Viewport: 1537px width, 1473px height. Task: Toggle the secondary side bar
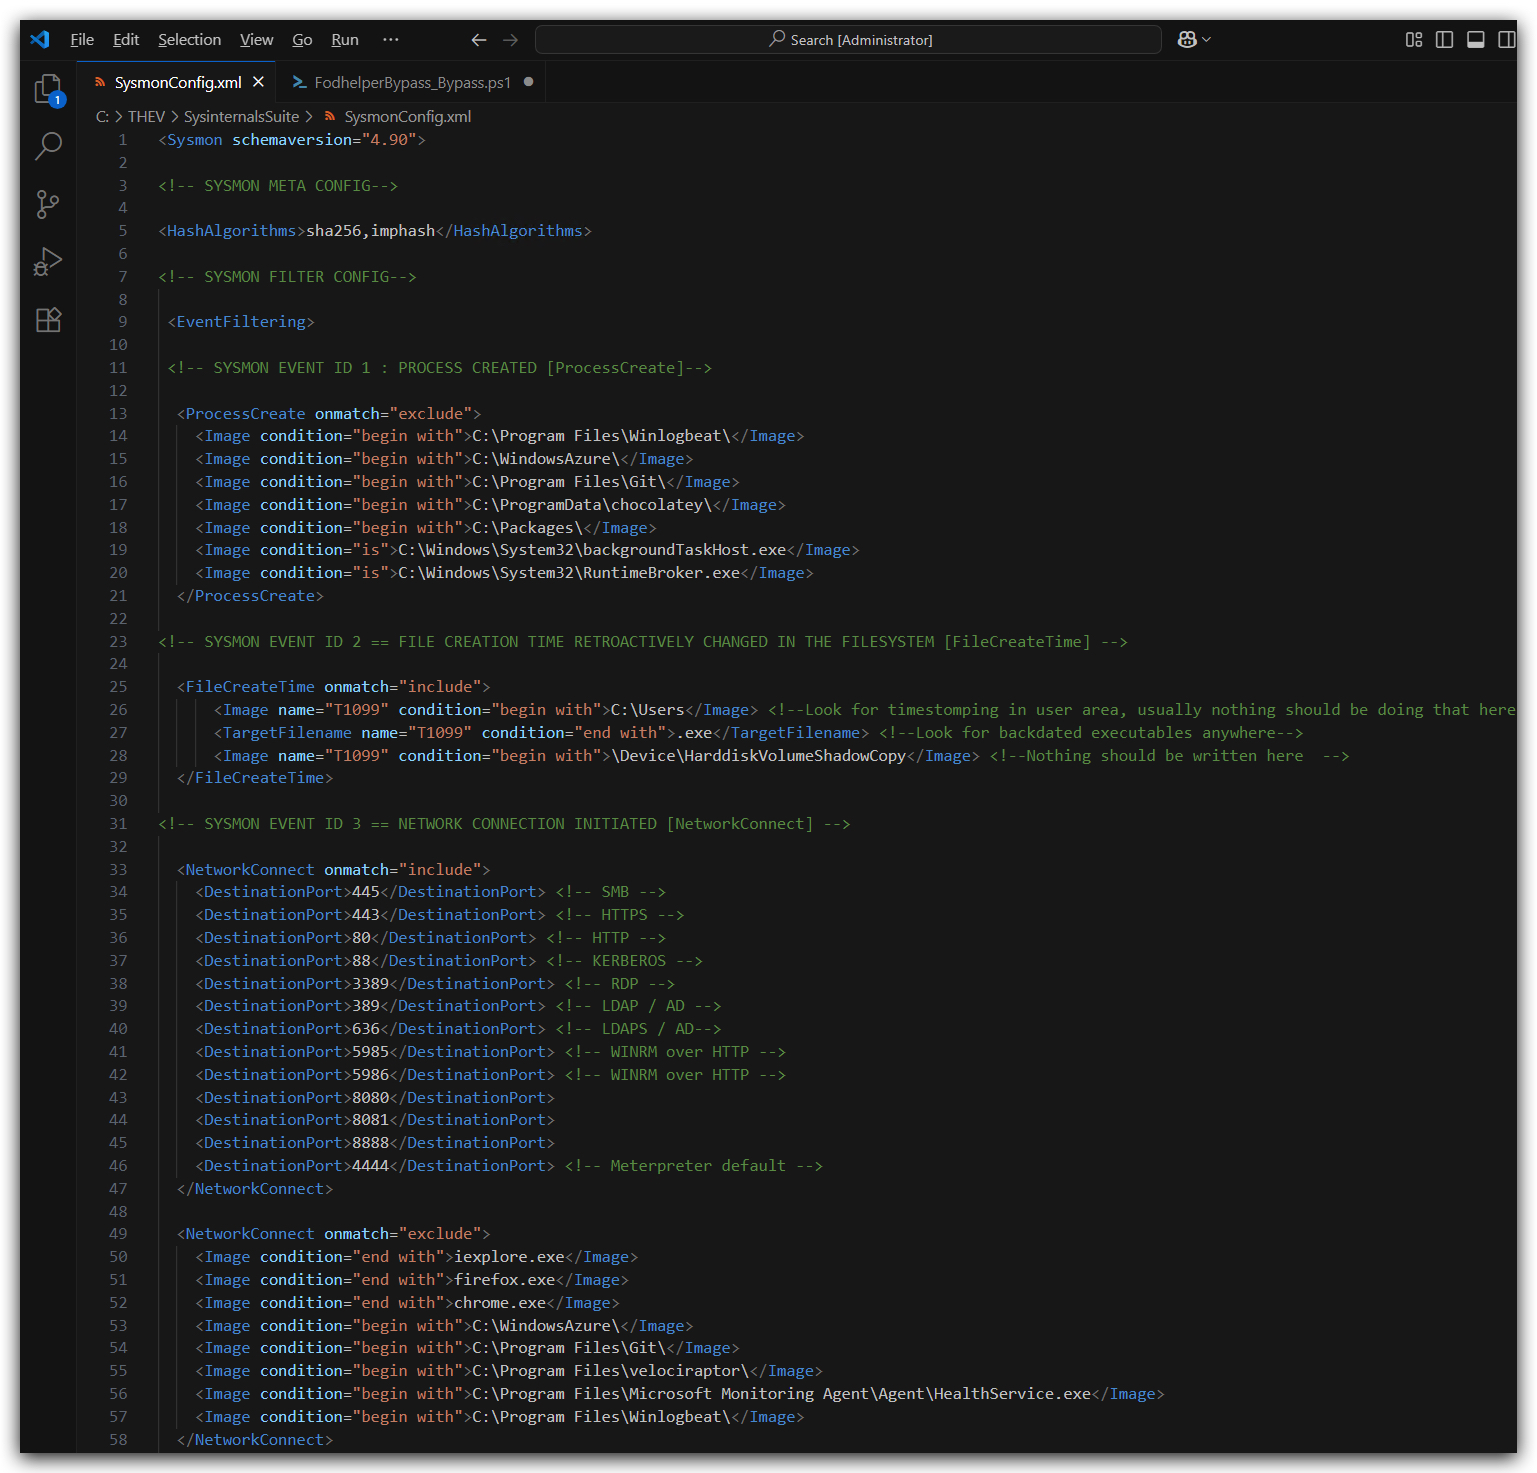click(x=1507, y=40)
